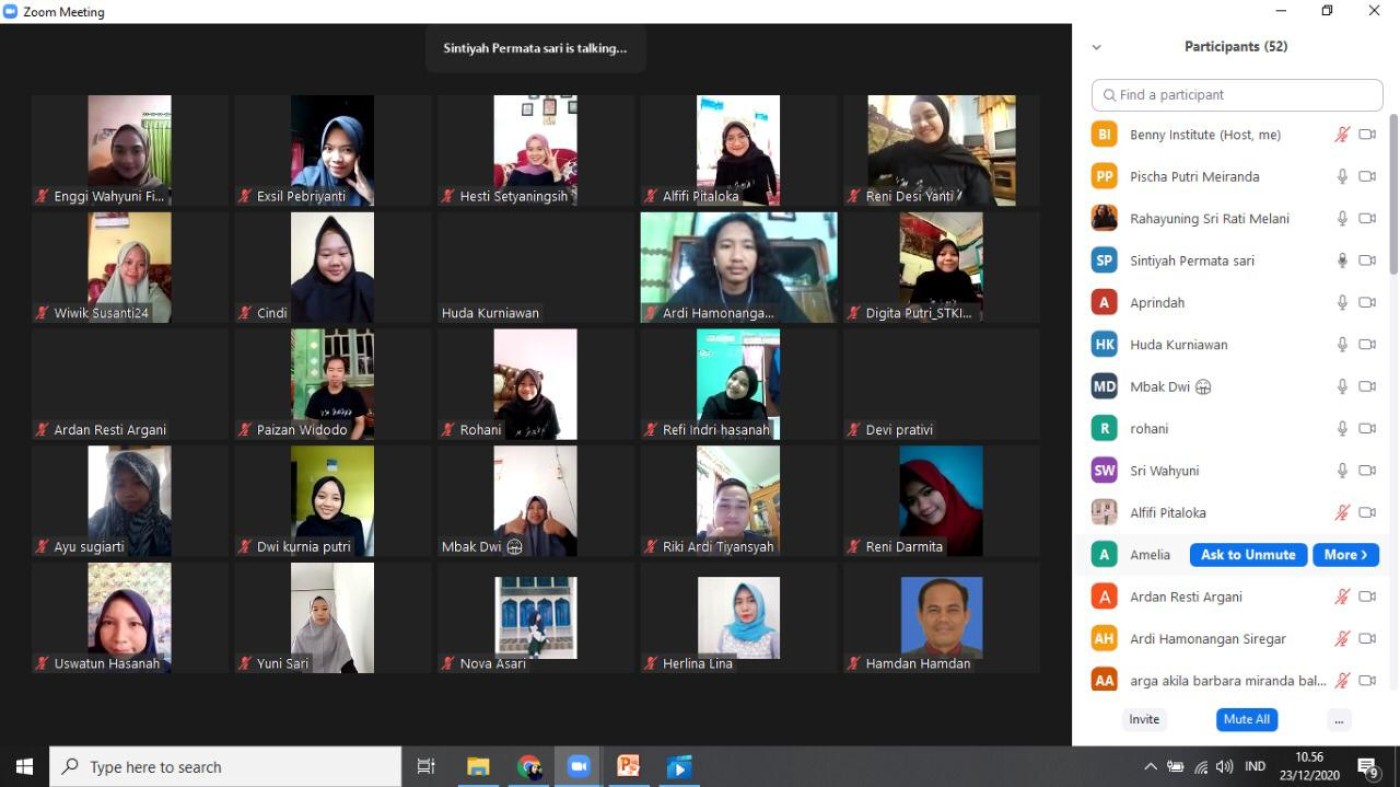Select Ardi Hamonangan's video tile

tap(738, 267)
